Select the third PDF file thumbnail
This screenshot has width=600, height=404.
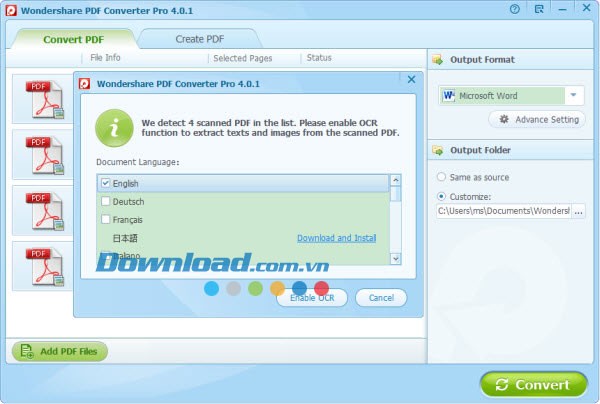45,211
